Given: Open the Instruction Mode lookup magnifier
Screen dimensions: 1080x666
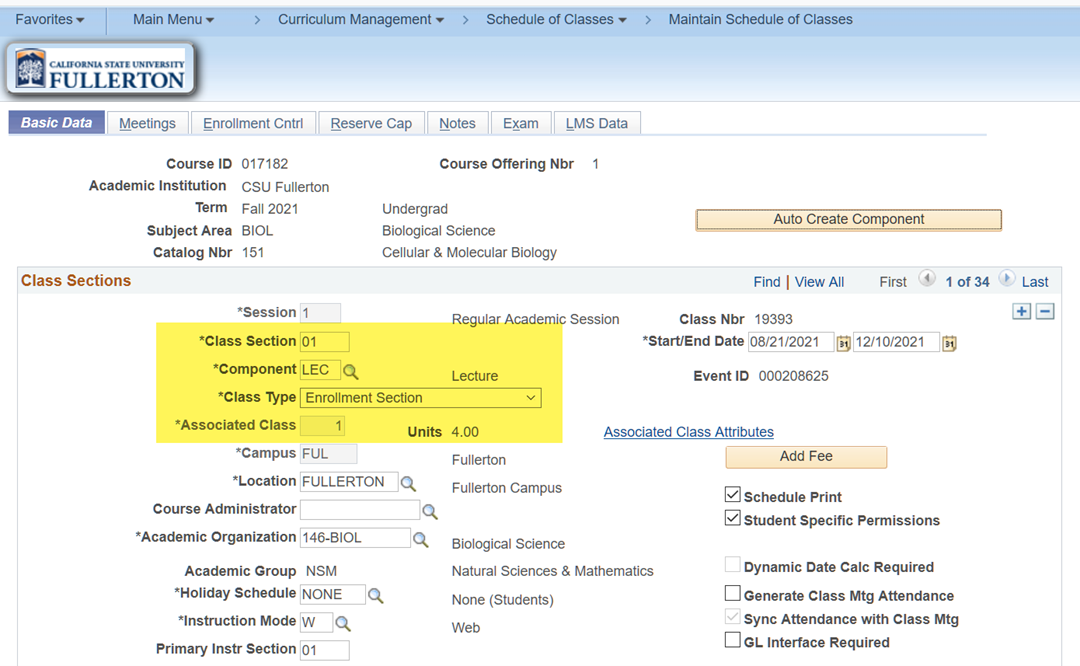Looking at the screenshot, I should coord(342,623).
